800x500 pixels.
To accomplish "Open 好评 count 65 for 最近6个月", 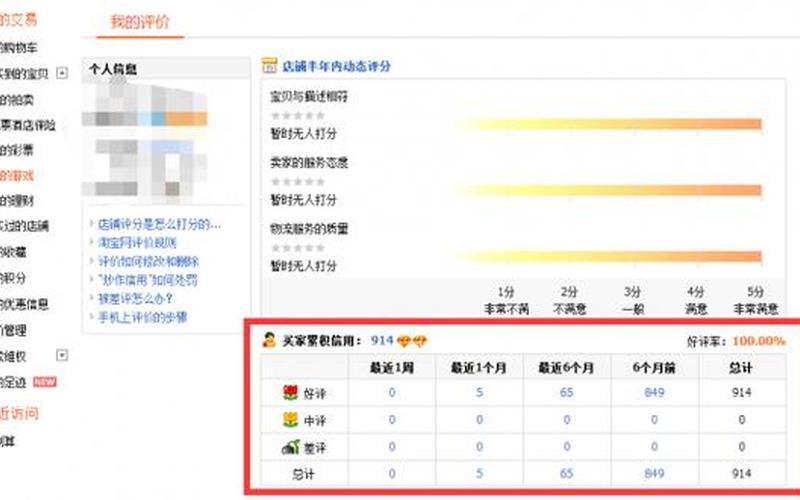I will pos(566,392).
